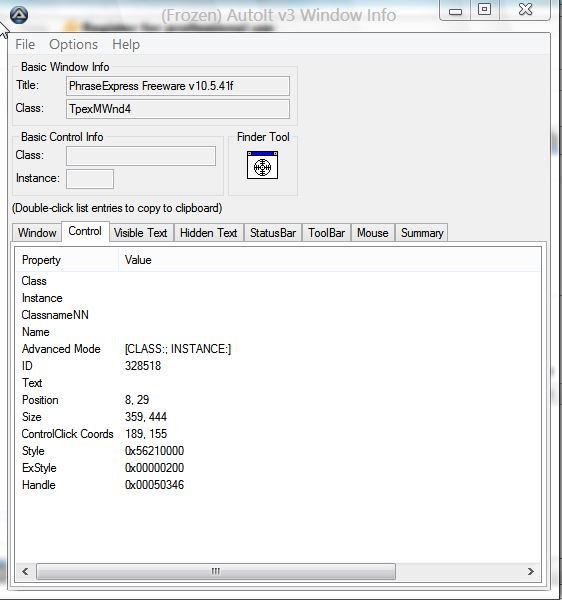Click the right scroll arrow
Viewport: 562px width, 600px height.
(531, 571)
